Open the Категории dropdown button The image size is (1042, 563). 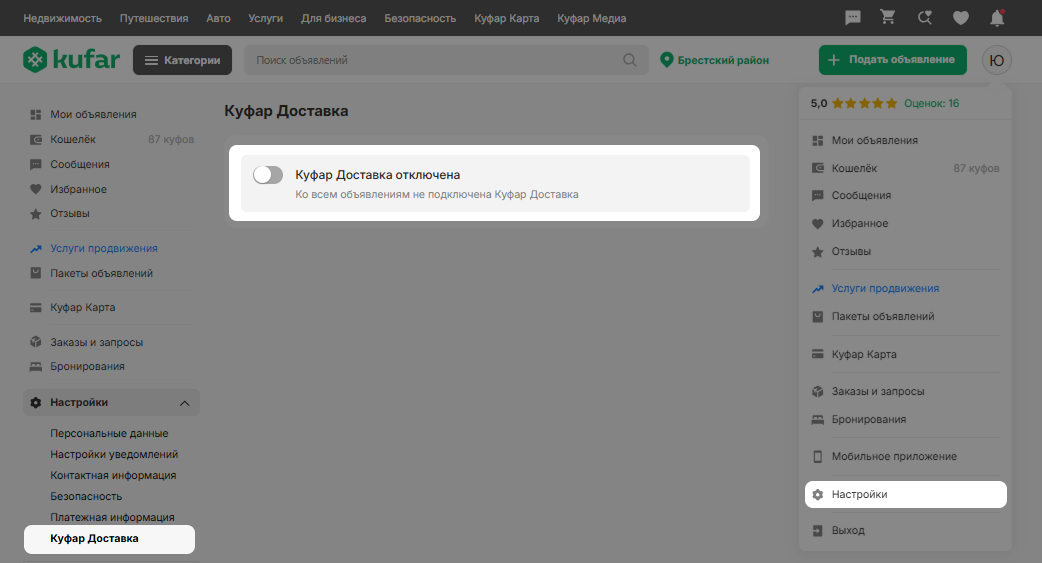[182, 60]
